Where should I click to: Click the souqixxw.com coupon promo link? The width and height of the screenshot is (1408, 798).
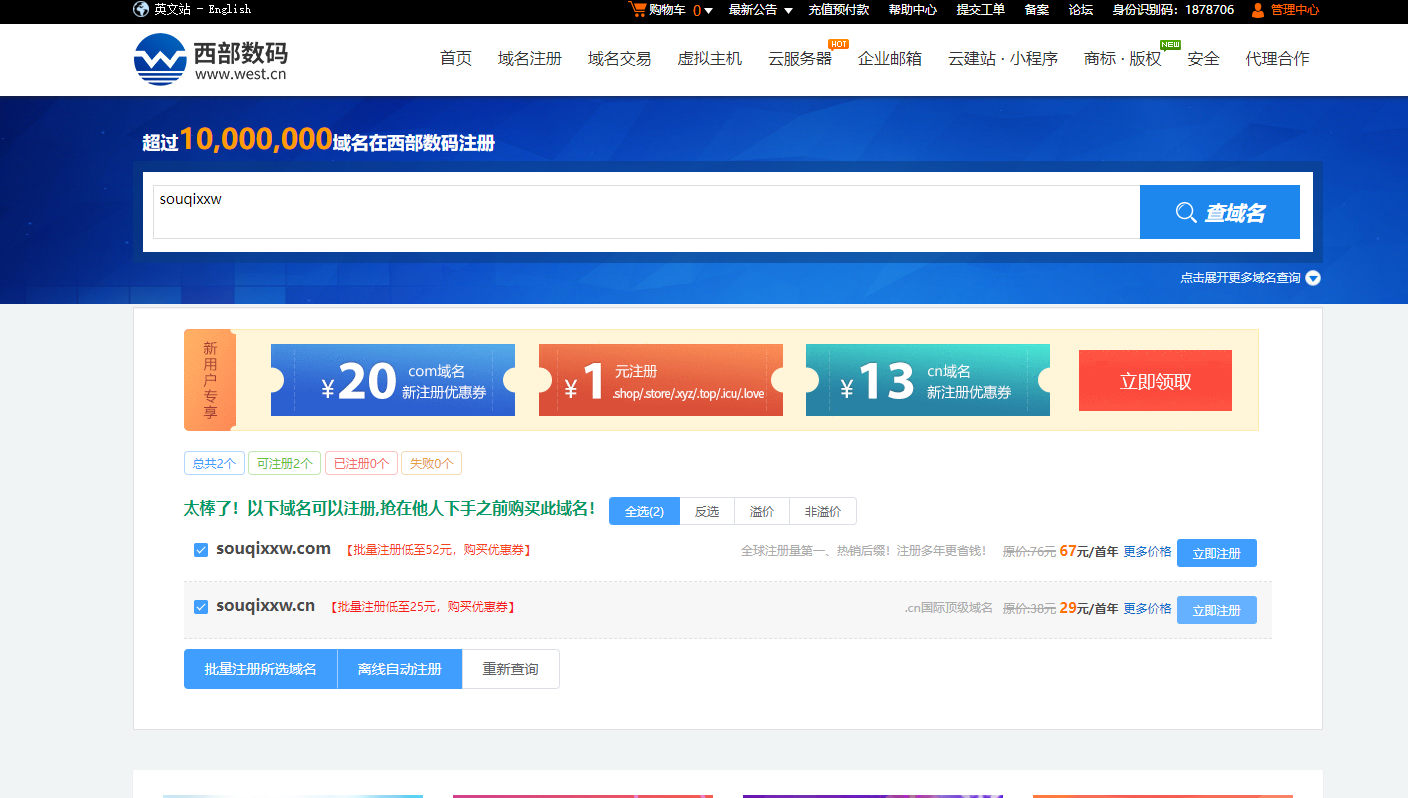pyautogui.click(x=439, y=550)
